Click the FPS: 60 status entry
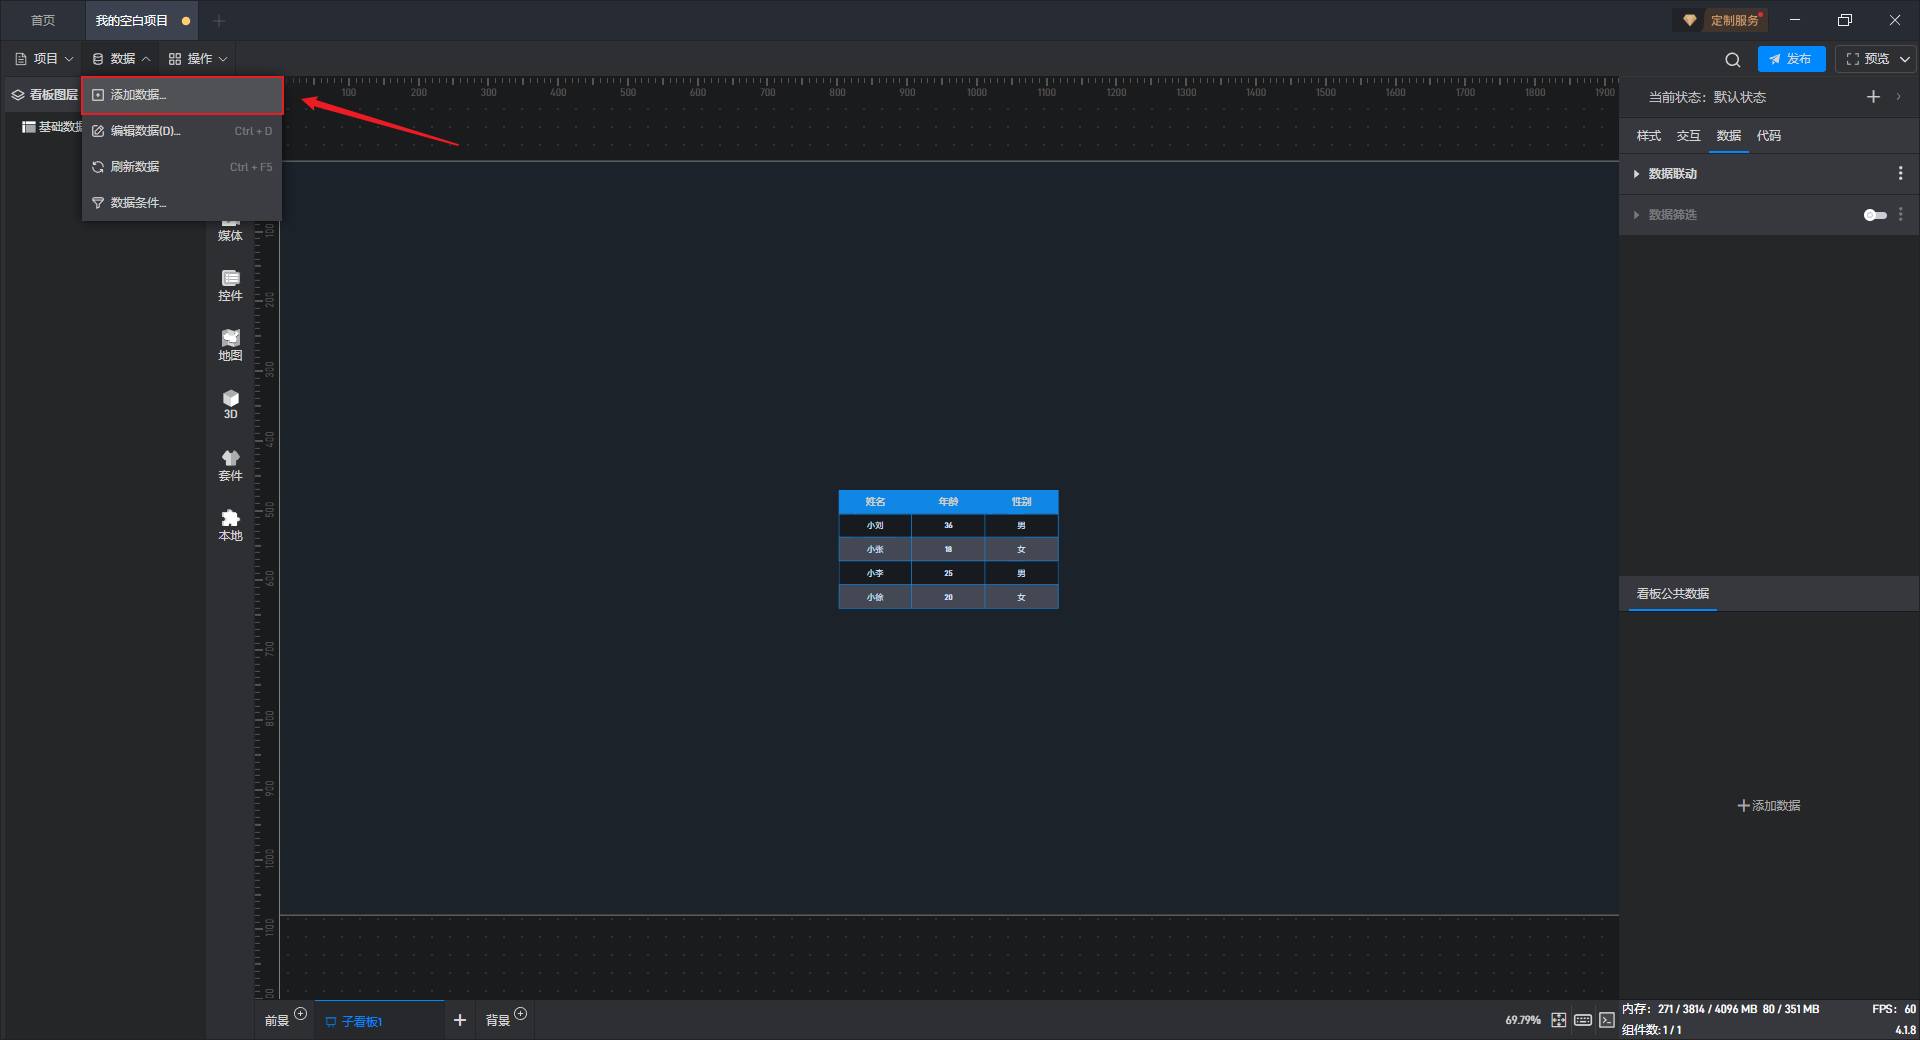1920x1040 pixels. pyautogui.click(x=1893, y=1009)
